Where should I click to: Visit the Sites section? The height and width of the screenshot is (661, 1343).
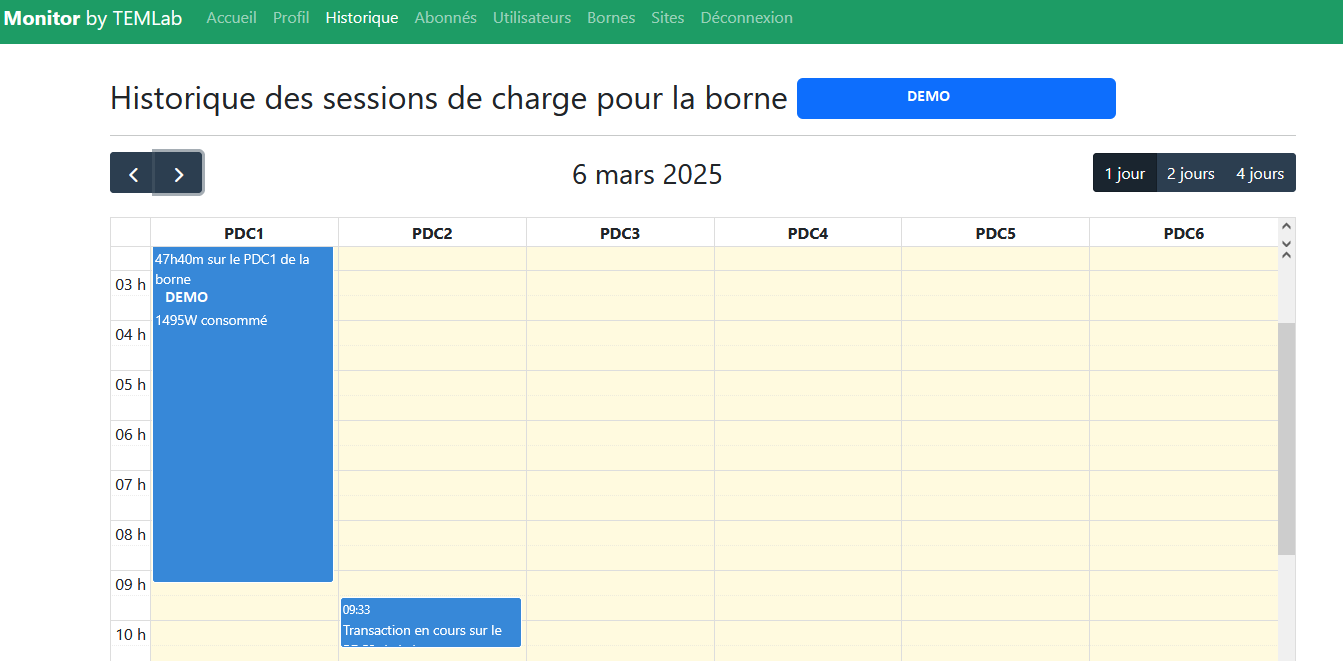(668, 17)
